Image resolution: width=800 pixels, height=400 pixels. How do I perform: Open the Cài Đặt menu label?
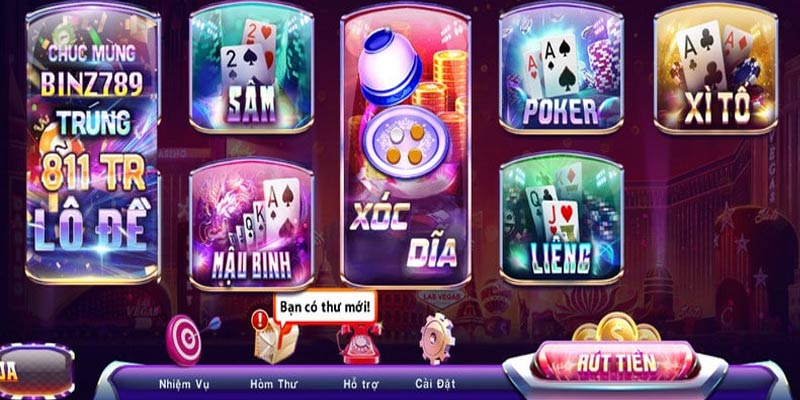point(435,384)
